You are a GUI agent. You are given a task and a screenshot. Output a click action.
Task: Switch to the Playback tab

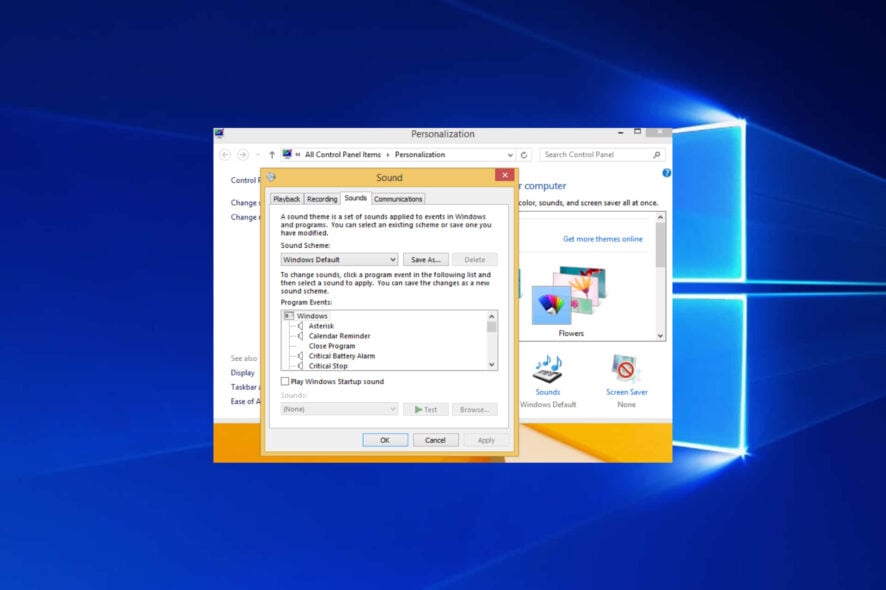pos(287,198)
